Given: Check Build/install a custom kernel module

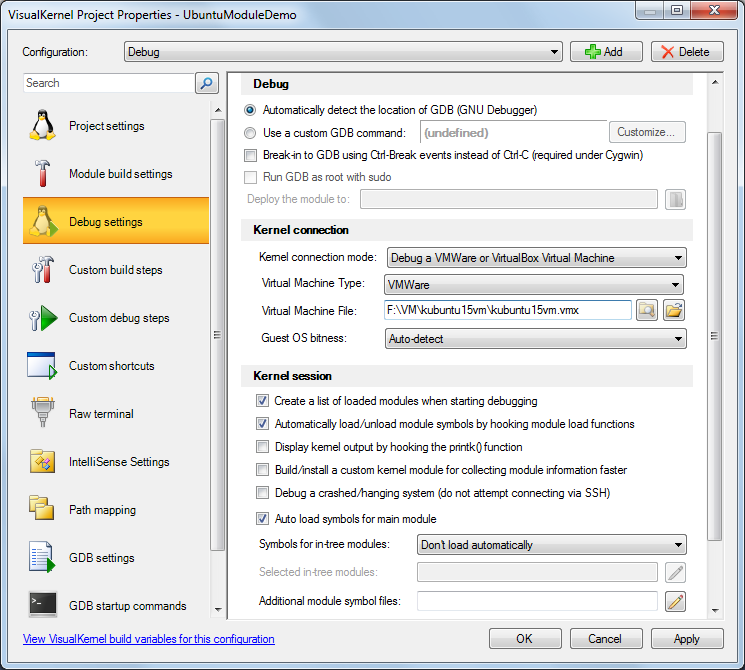Looking at the screenshot, I should point(262,470).
